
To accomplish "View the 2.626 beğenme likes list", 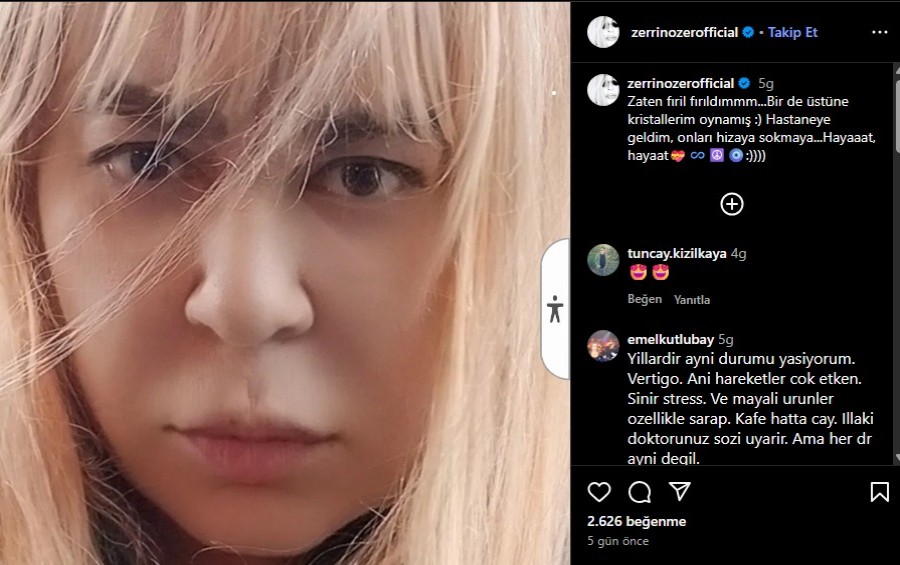I will tap(637, 521).
